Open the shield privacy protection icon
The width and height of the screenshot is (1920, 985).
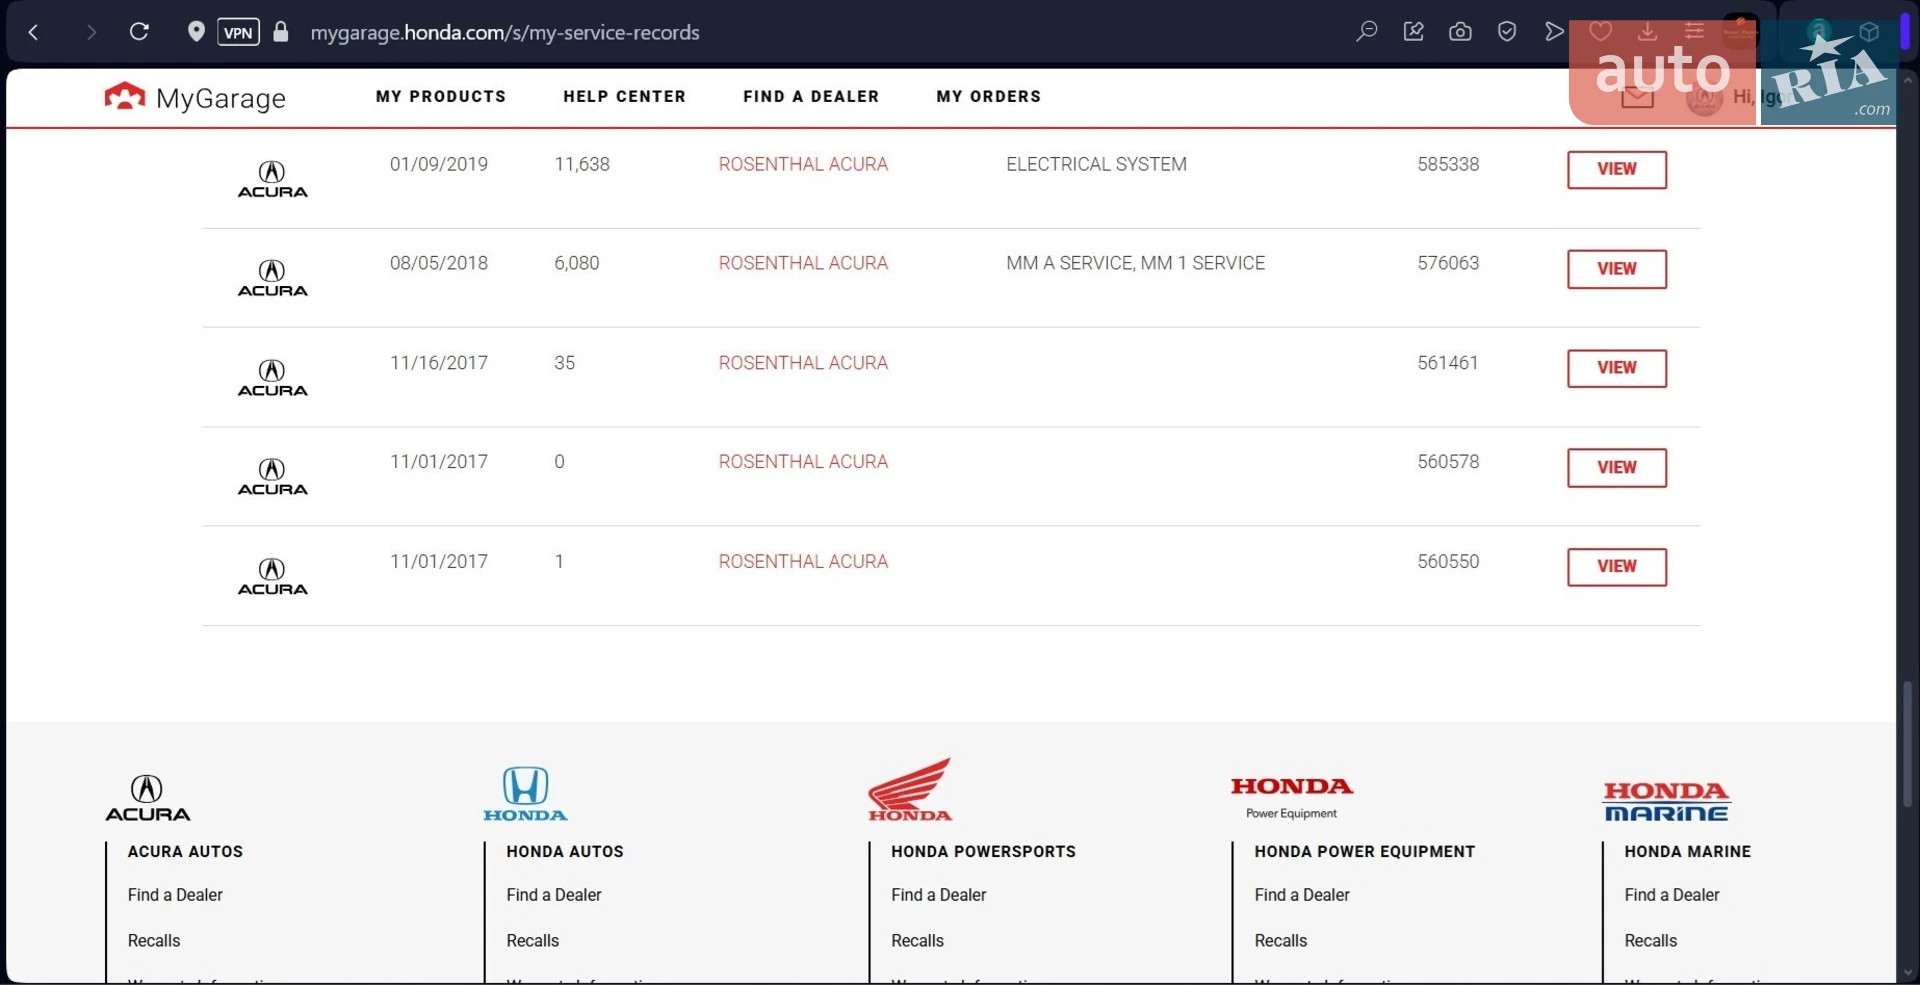coord(1507,32)
